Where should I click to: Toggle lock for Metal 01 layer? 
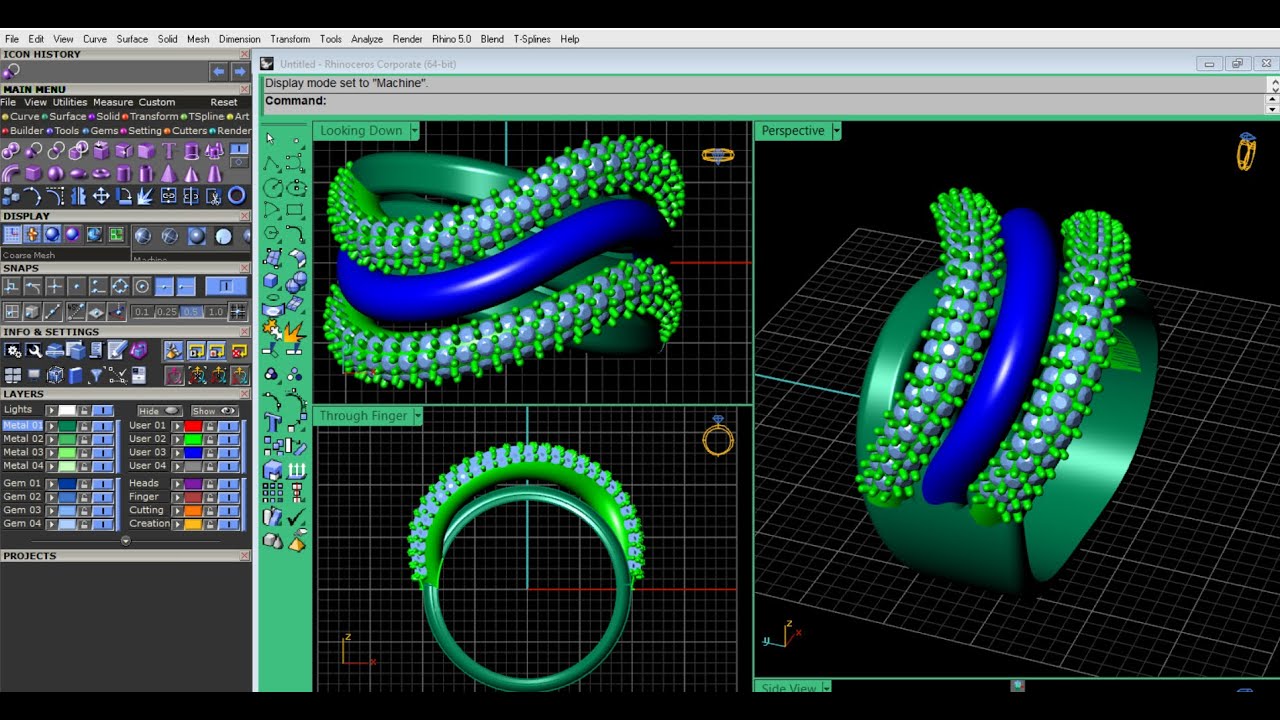(x=84, y=425)
